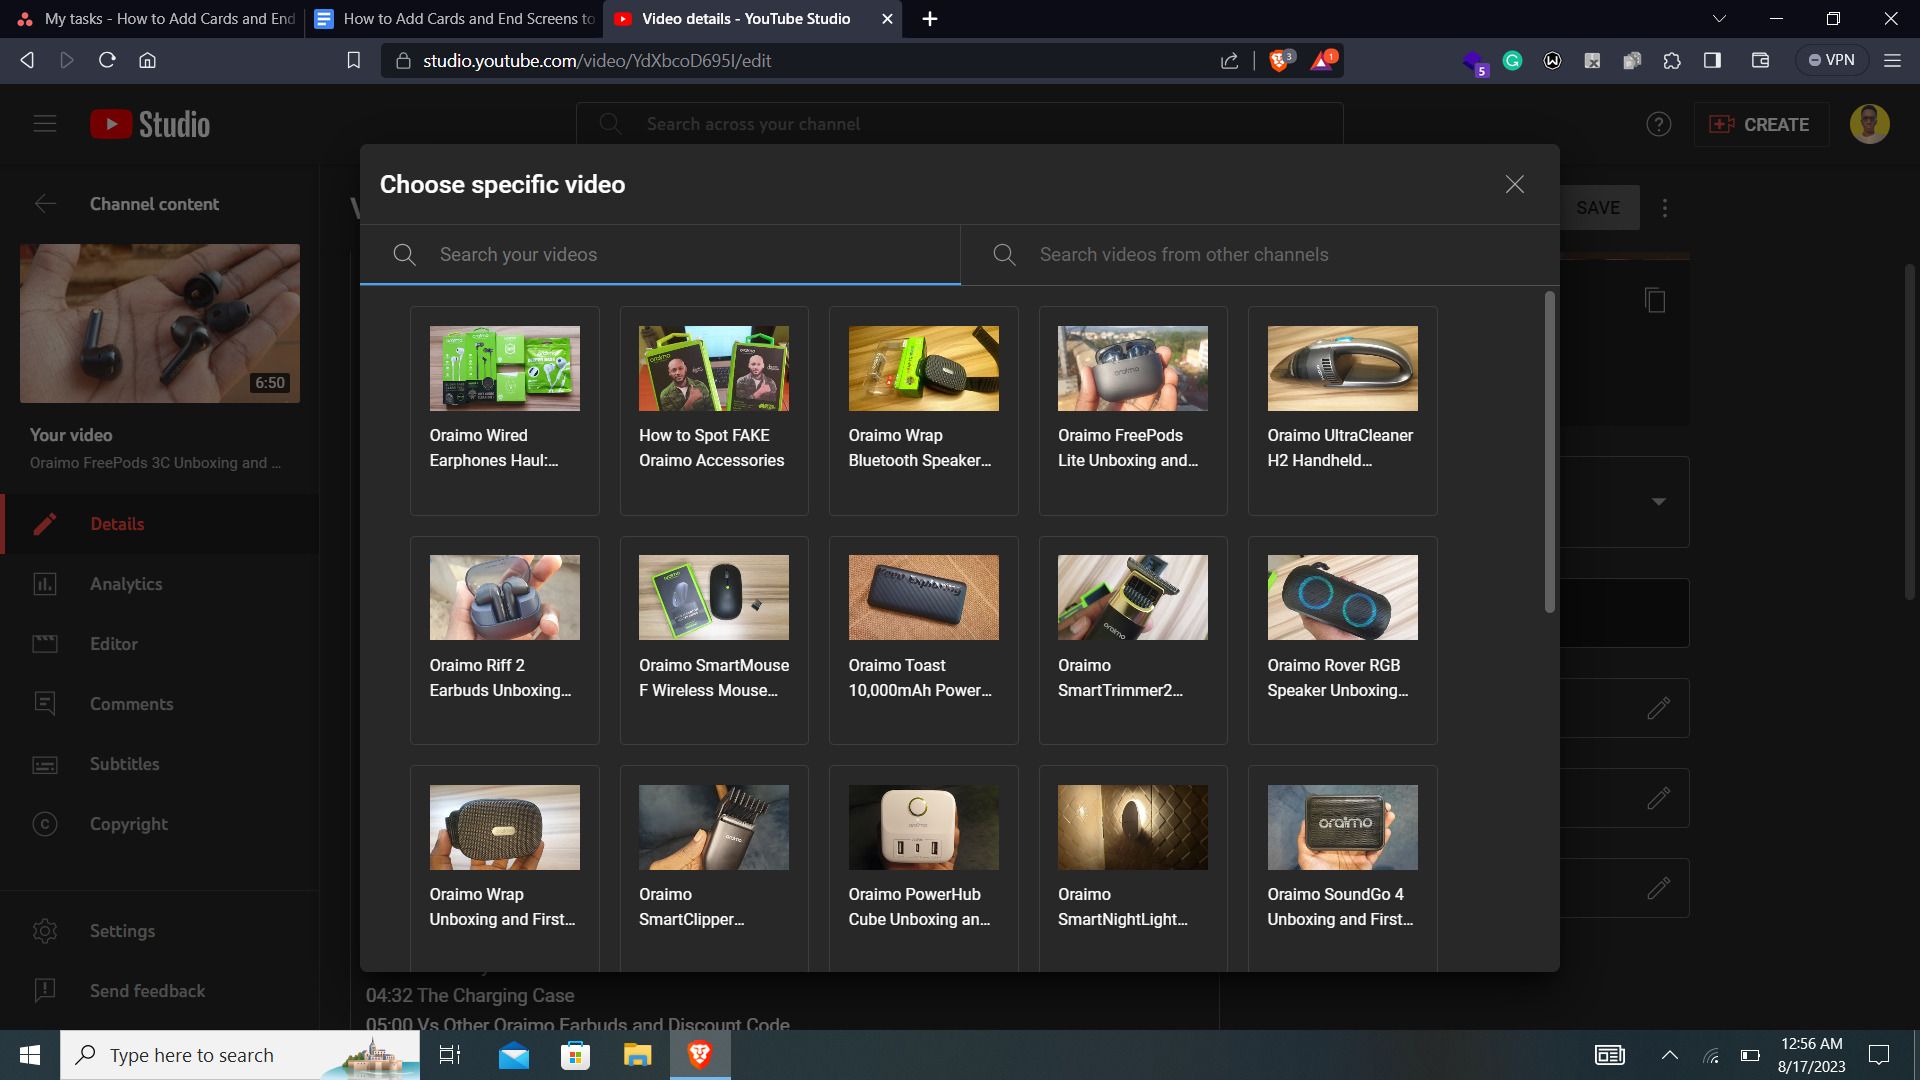Select Oraimo SmartTrimmer2 video
This screenshot has height=1080, width=1920.
1133,640
